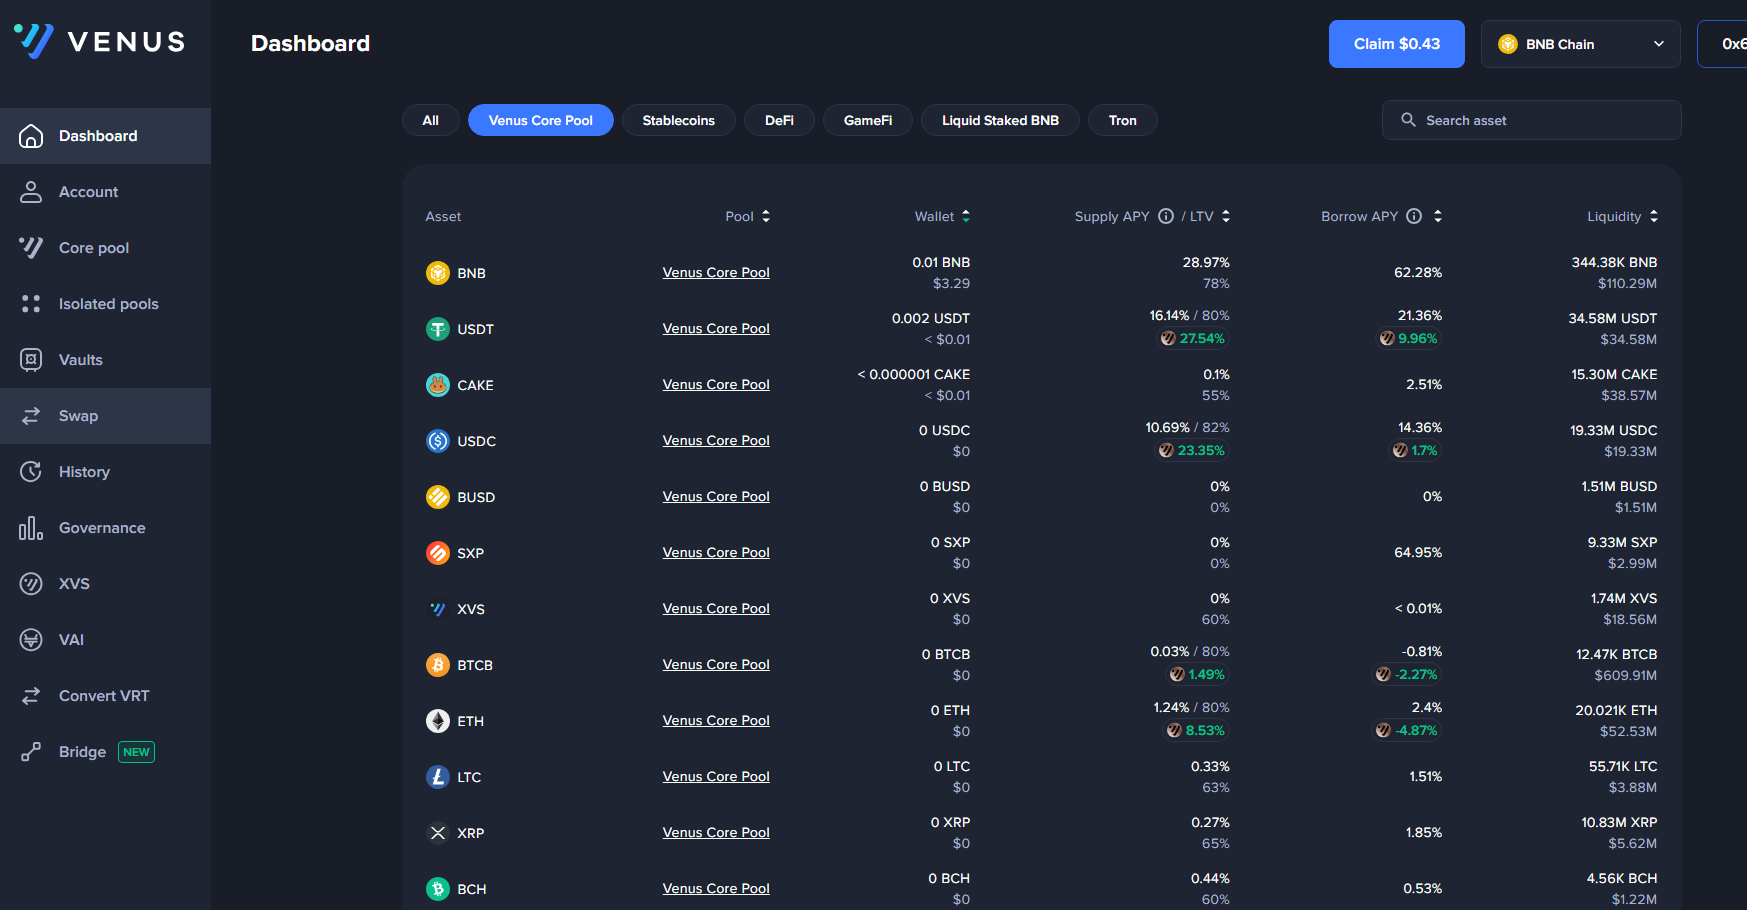Click Claim $0.43 button
Image resolution: width=1747 pixels, height=910 pixels.
1397,44
